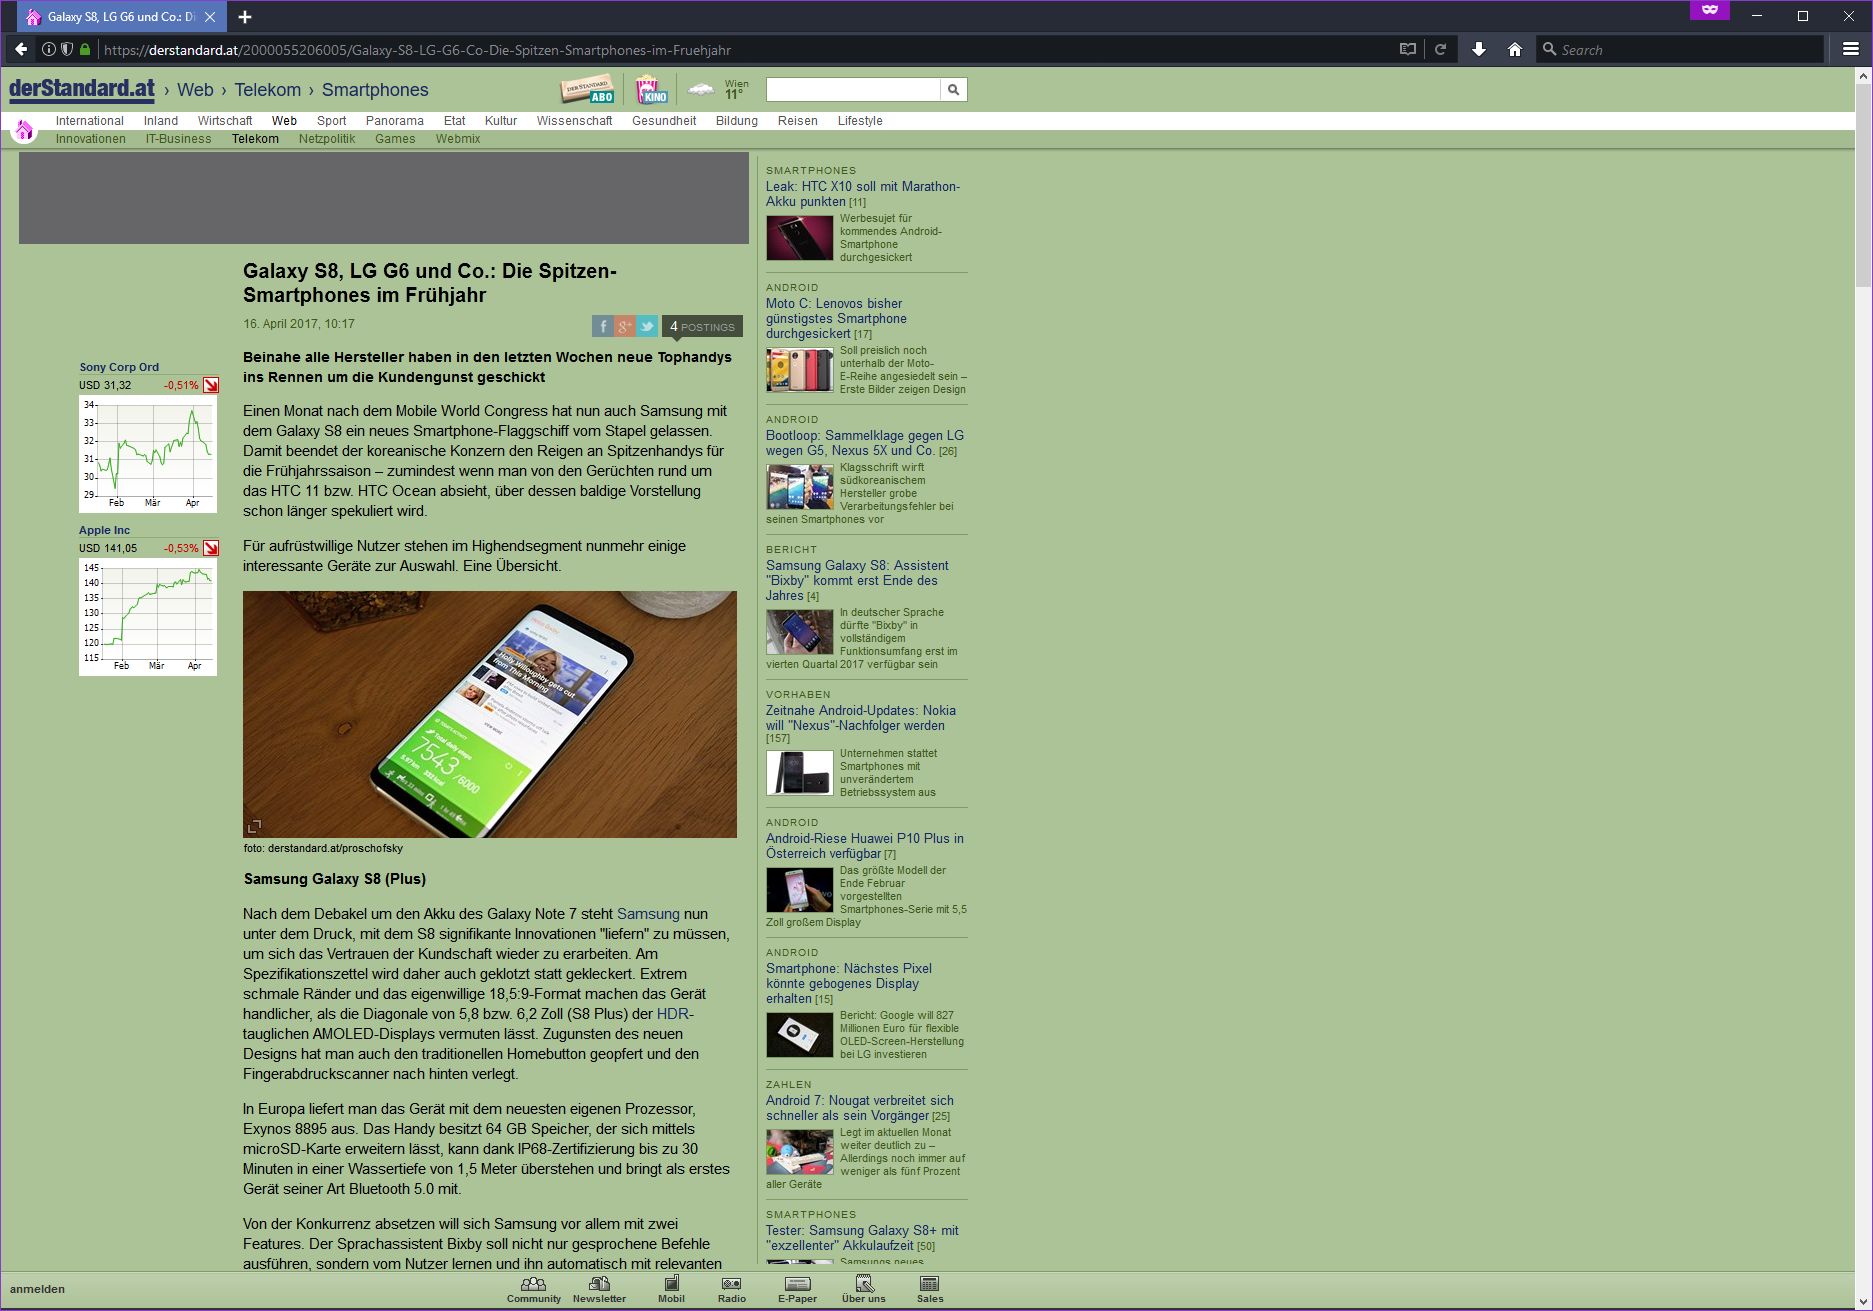1873x1311 pixels.
Task: Open the IT-Business submenu item
Action: point(178,139)
